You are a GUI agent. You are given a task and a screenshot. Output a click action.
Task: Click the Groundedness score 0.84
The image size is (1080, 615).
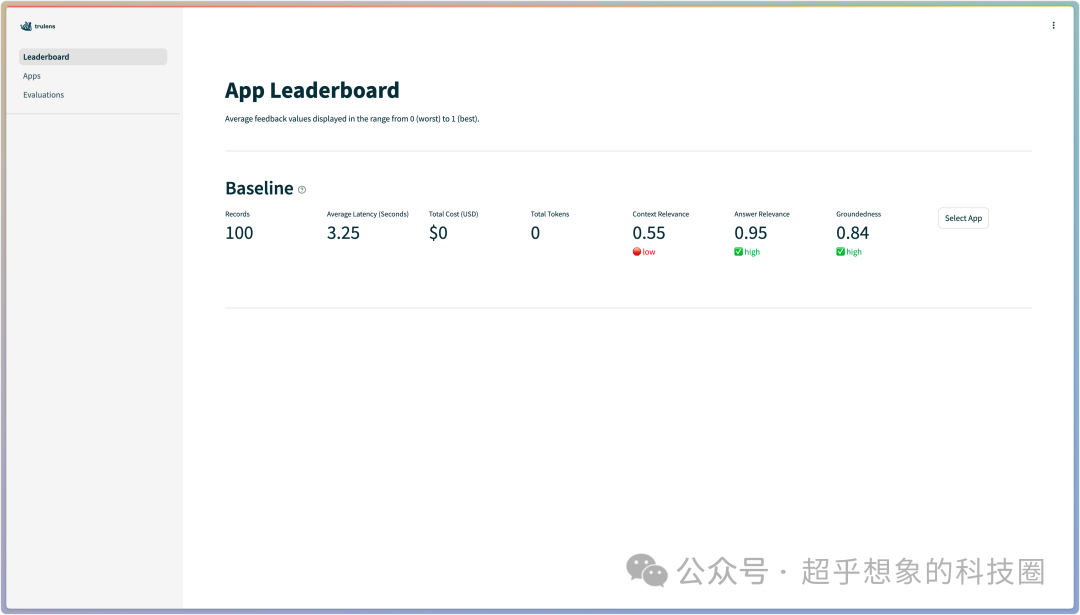click(x=852, y=233)
